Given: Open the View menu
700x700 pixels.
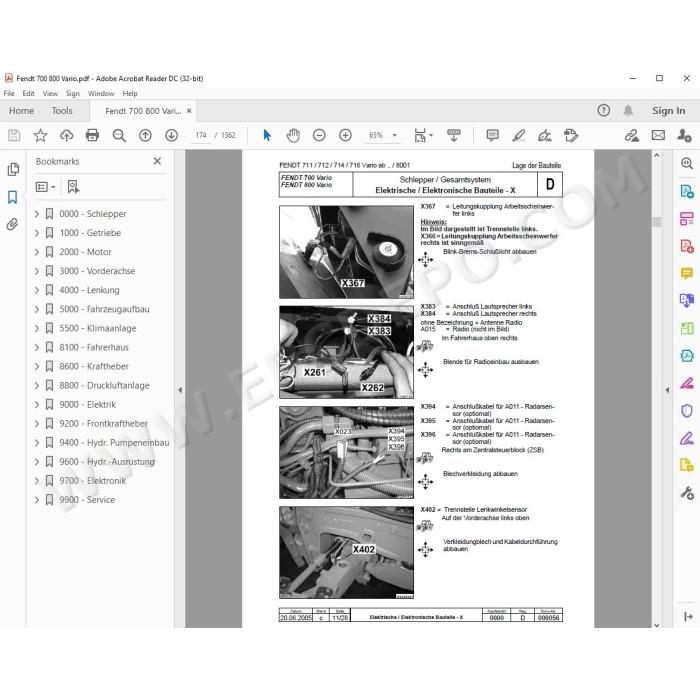Looking at the screenshot, I should point(50,93).
